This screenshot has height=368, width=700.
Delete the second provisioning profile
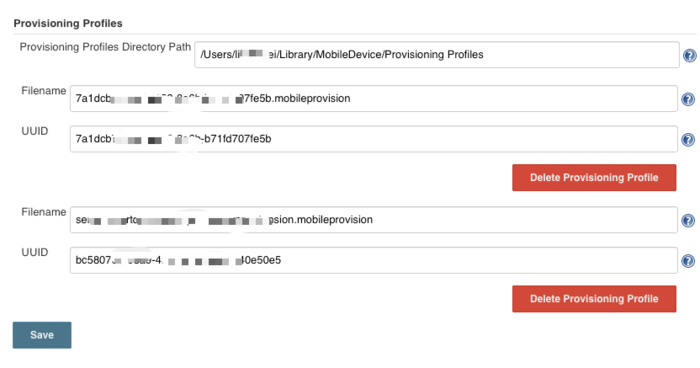pyautogui.click(x=594, y=299)
